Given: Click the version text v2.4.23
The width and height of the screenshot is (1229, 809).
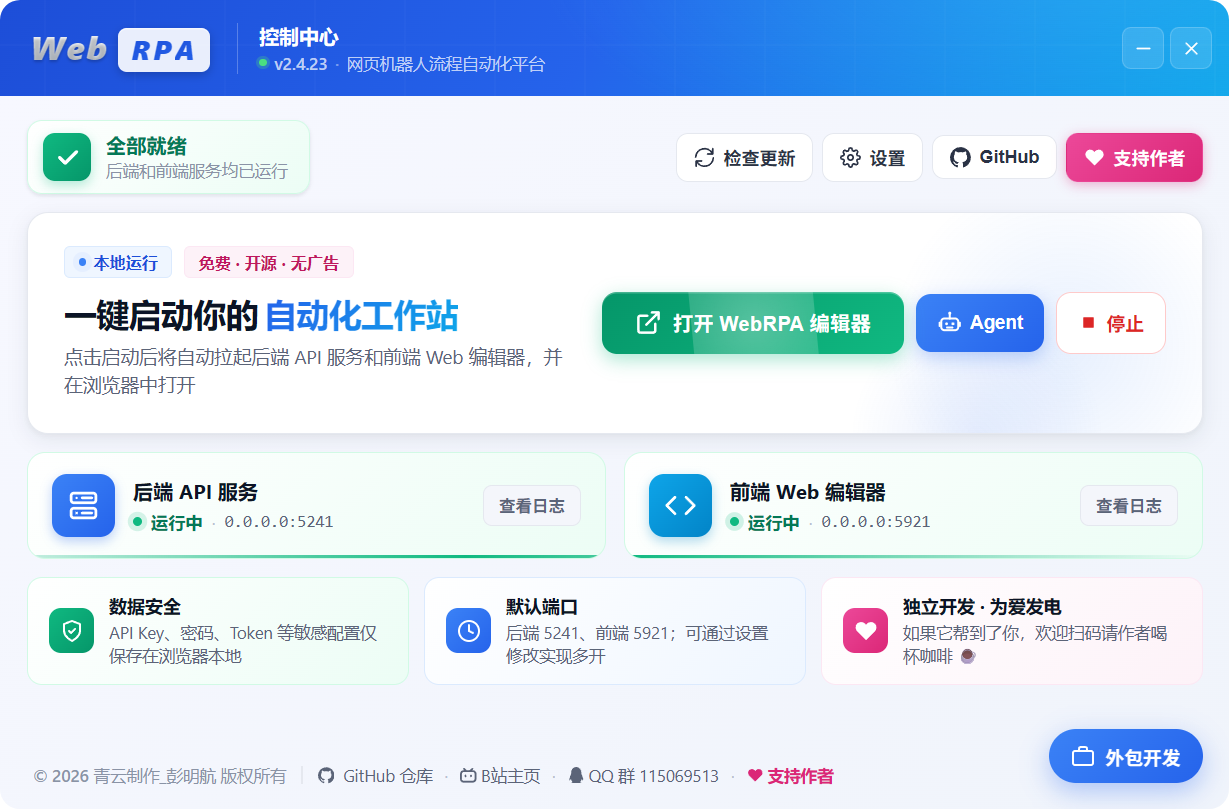Looking at the screenshot, I should coord(301,63).
